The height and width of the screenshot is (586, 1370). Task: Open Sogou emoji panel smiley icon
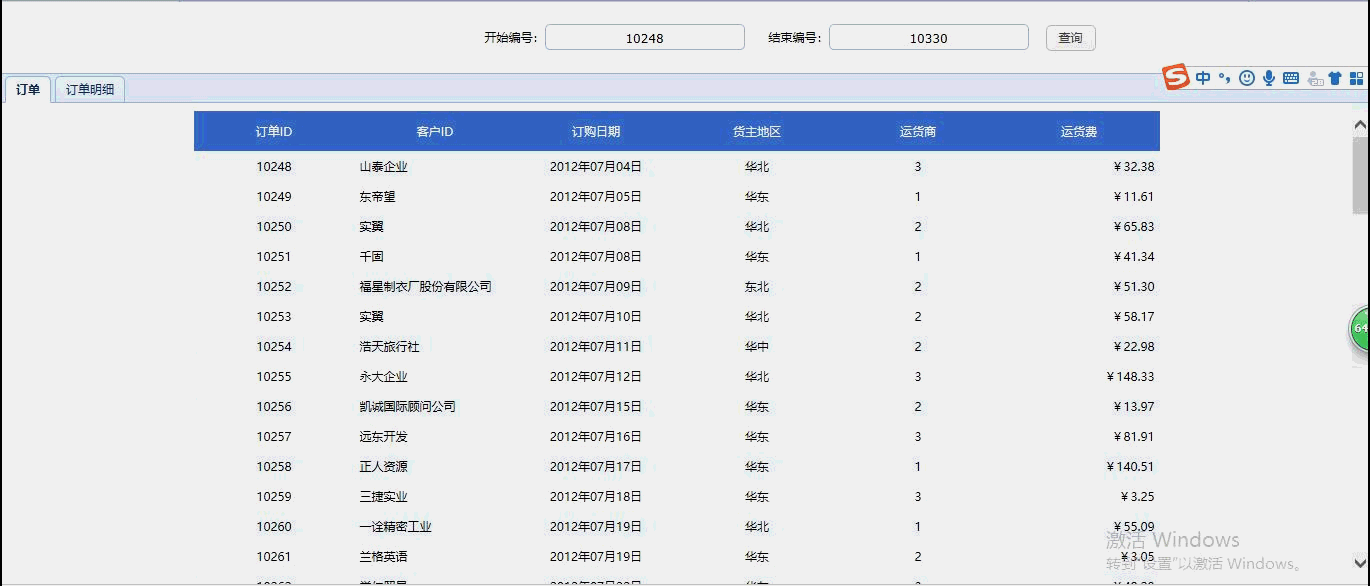point(1247,78)
